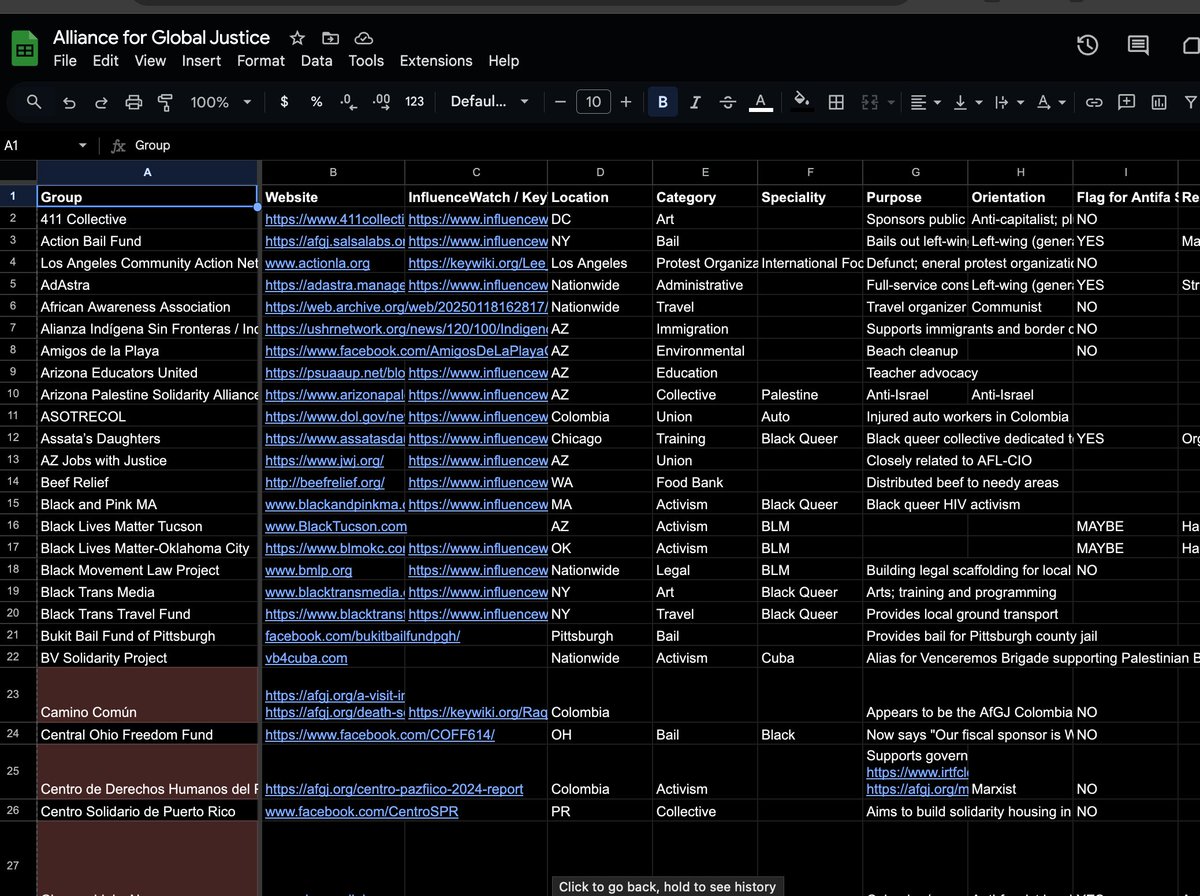
Task: Open the www.facebook.com/CentroSPR link
Action: pyautogui.click(x=361, y=812)
